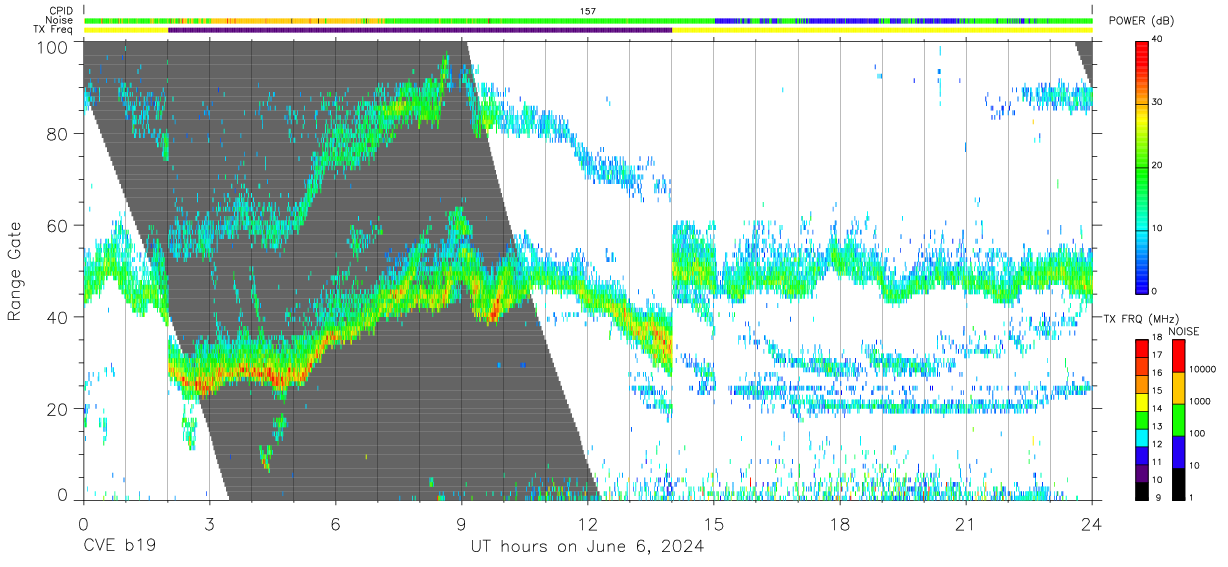
Task: Click the '6' hour tick on the time axis
Action: (x=336, y=523)
